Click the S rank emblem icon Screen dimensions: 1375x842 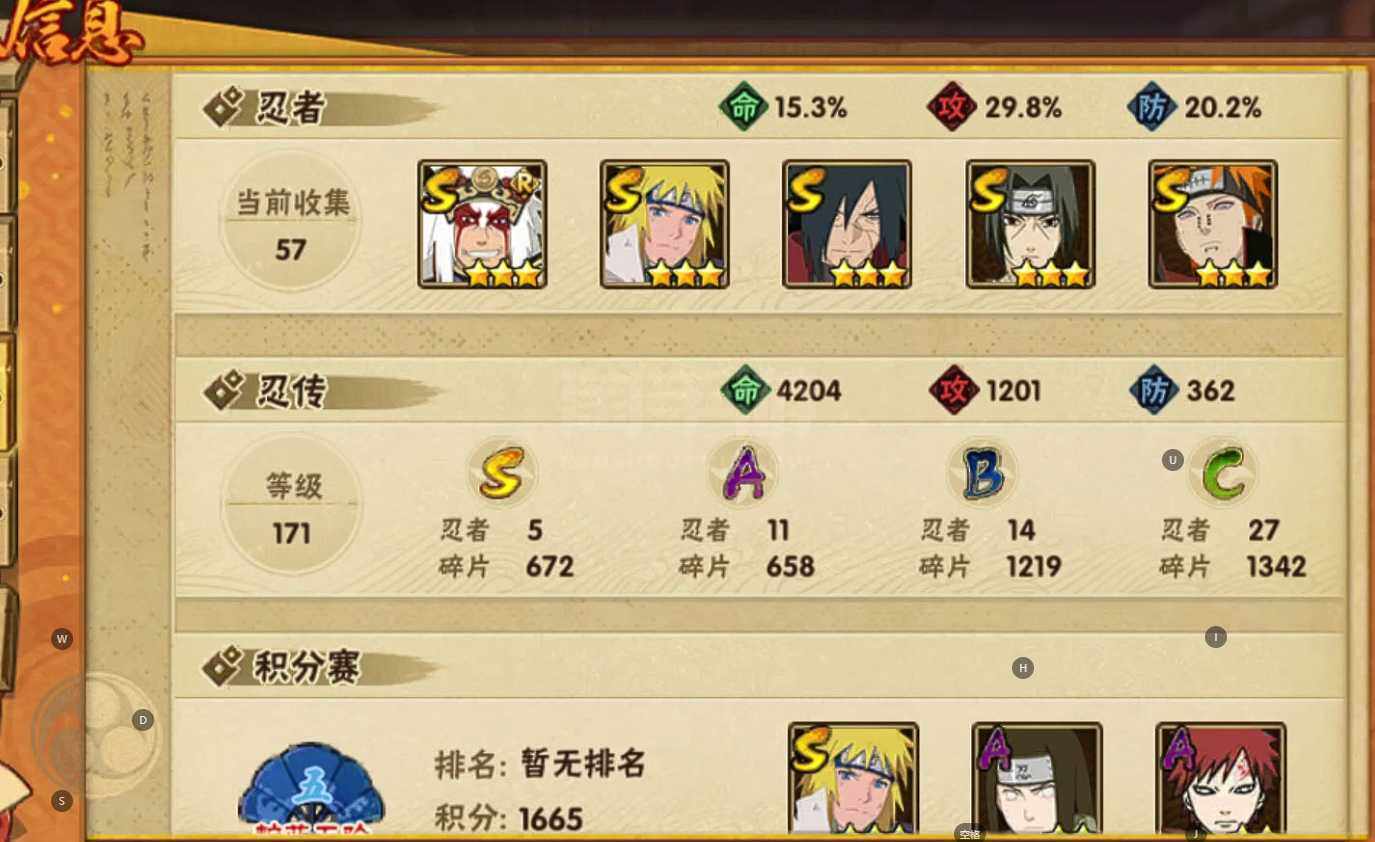pyautogui.click(x=502, y=473)
